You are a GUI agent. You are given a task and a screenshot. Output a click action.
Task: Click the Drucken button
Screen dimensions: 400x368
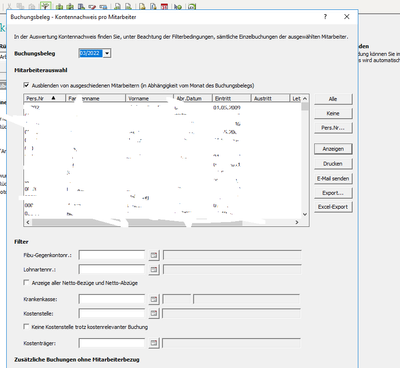tap(333, 164)
